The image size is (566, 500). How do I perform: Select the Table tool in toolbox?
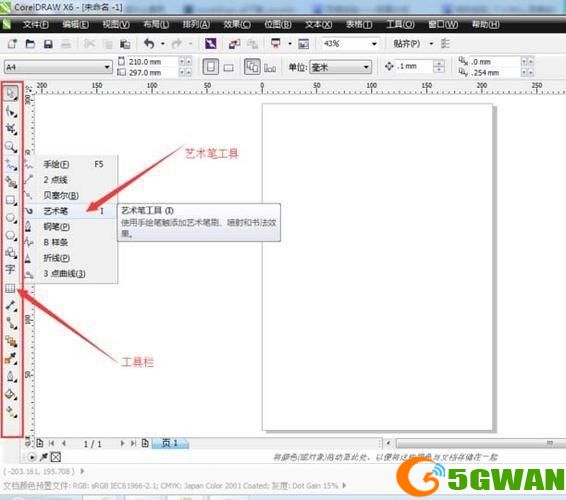(x=10, y=288)
